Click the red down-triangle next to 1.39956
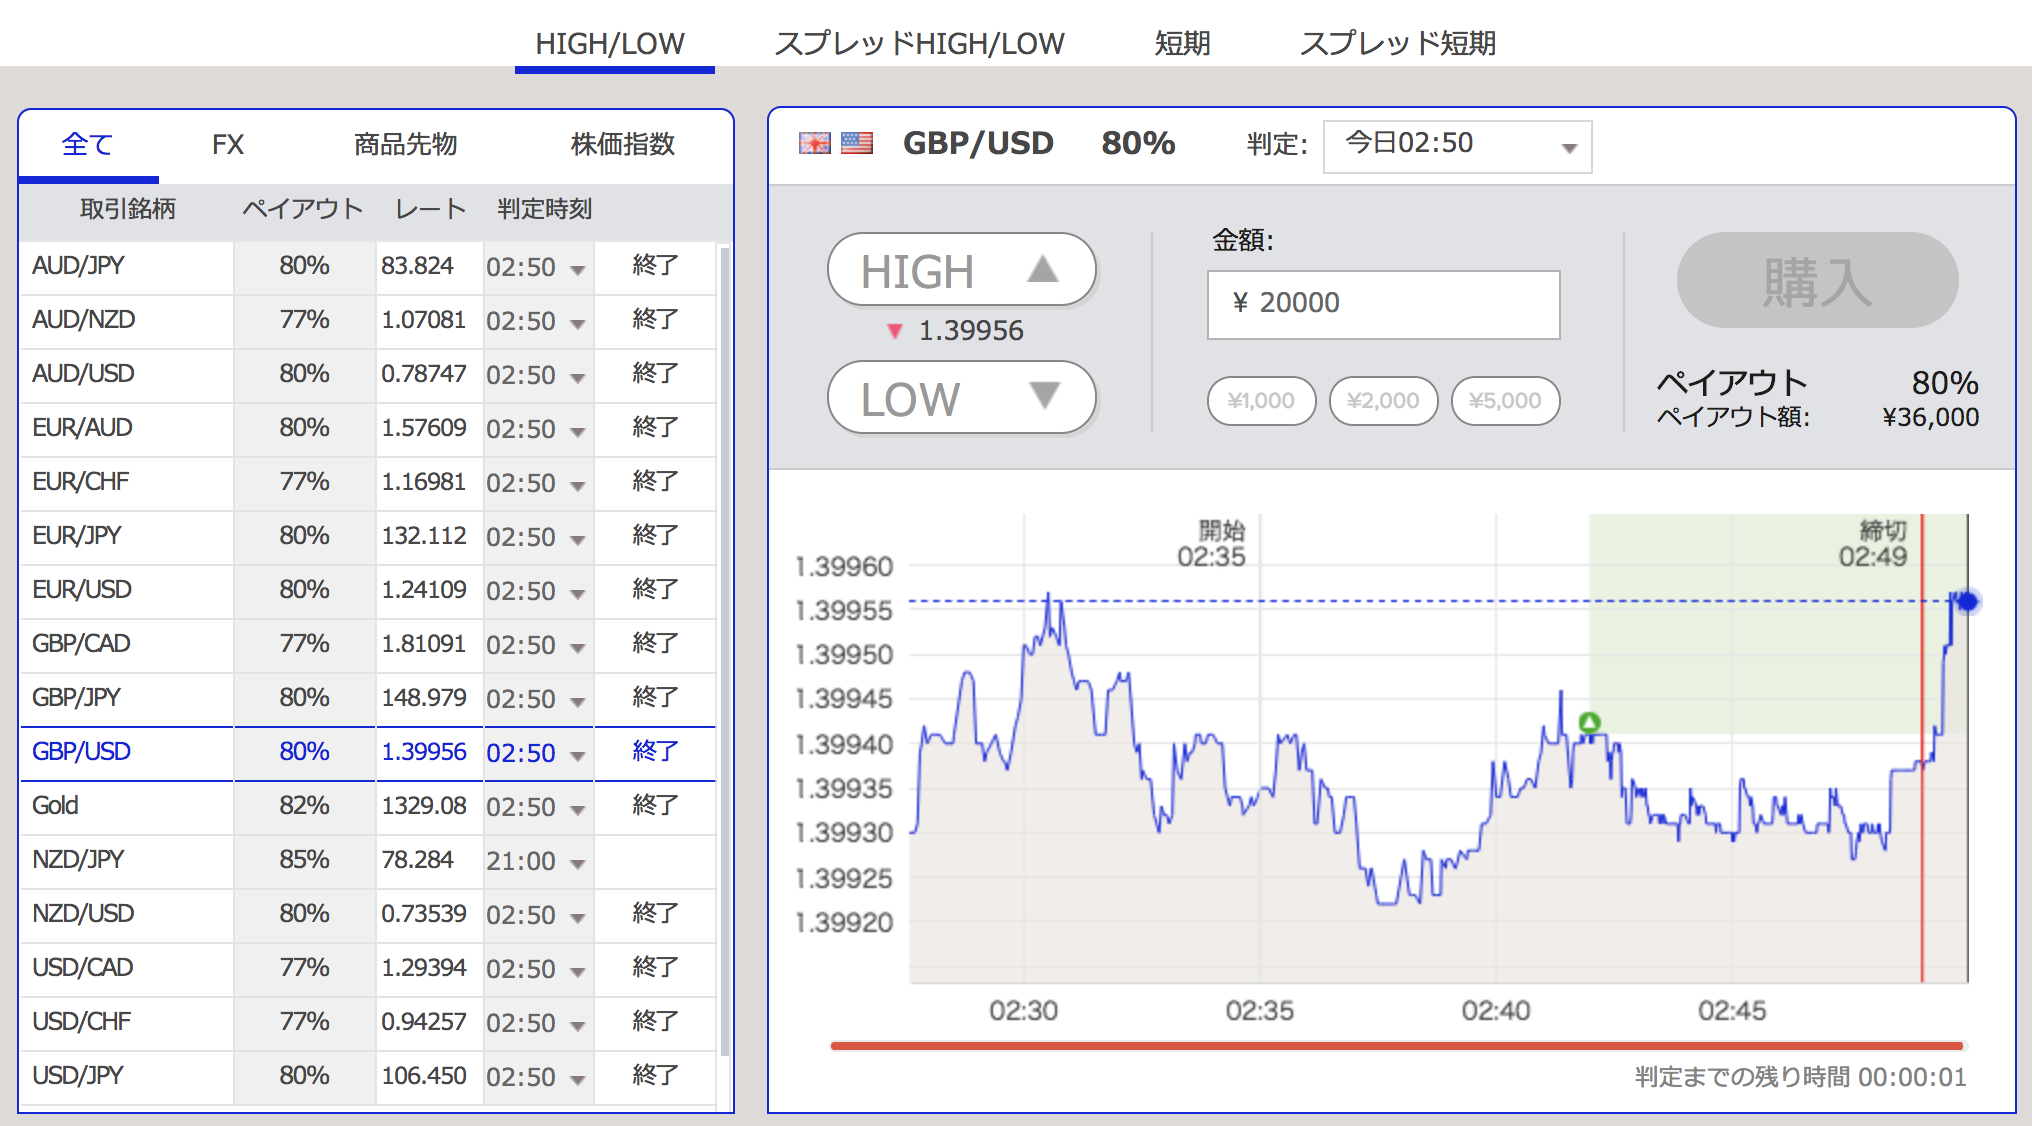 [895, 331]
